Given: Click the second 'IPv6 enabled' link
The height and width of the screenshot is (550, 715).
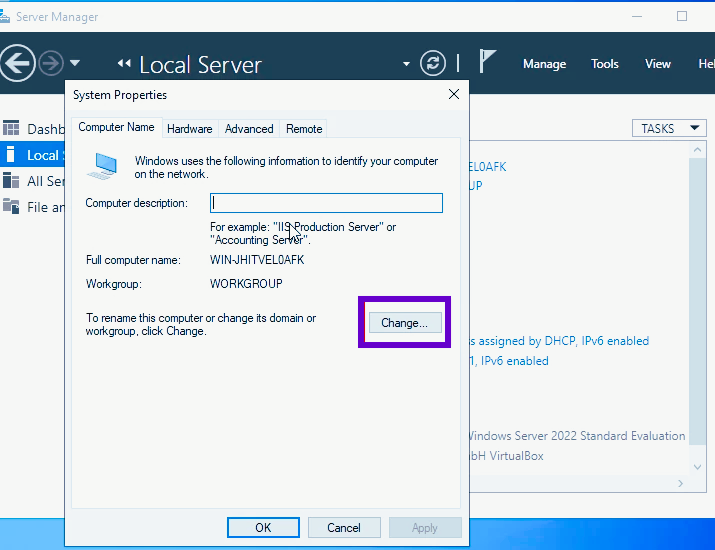Looking at the screenshot, I should (x=509, y=361).
